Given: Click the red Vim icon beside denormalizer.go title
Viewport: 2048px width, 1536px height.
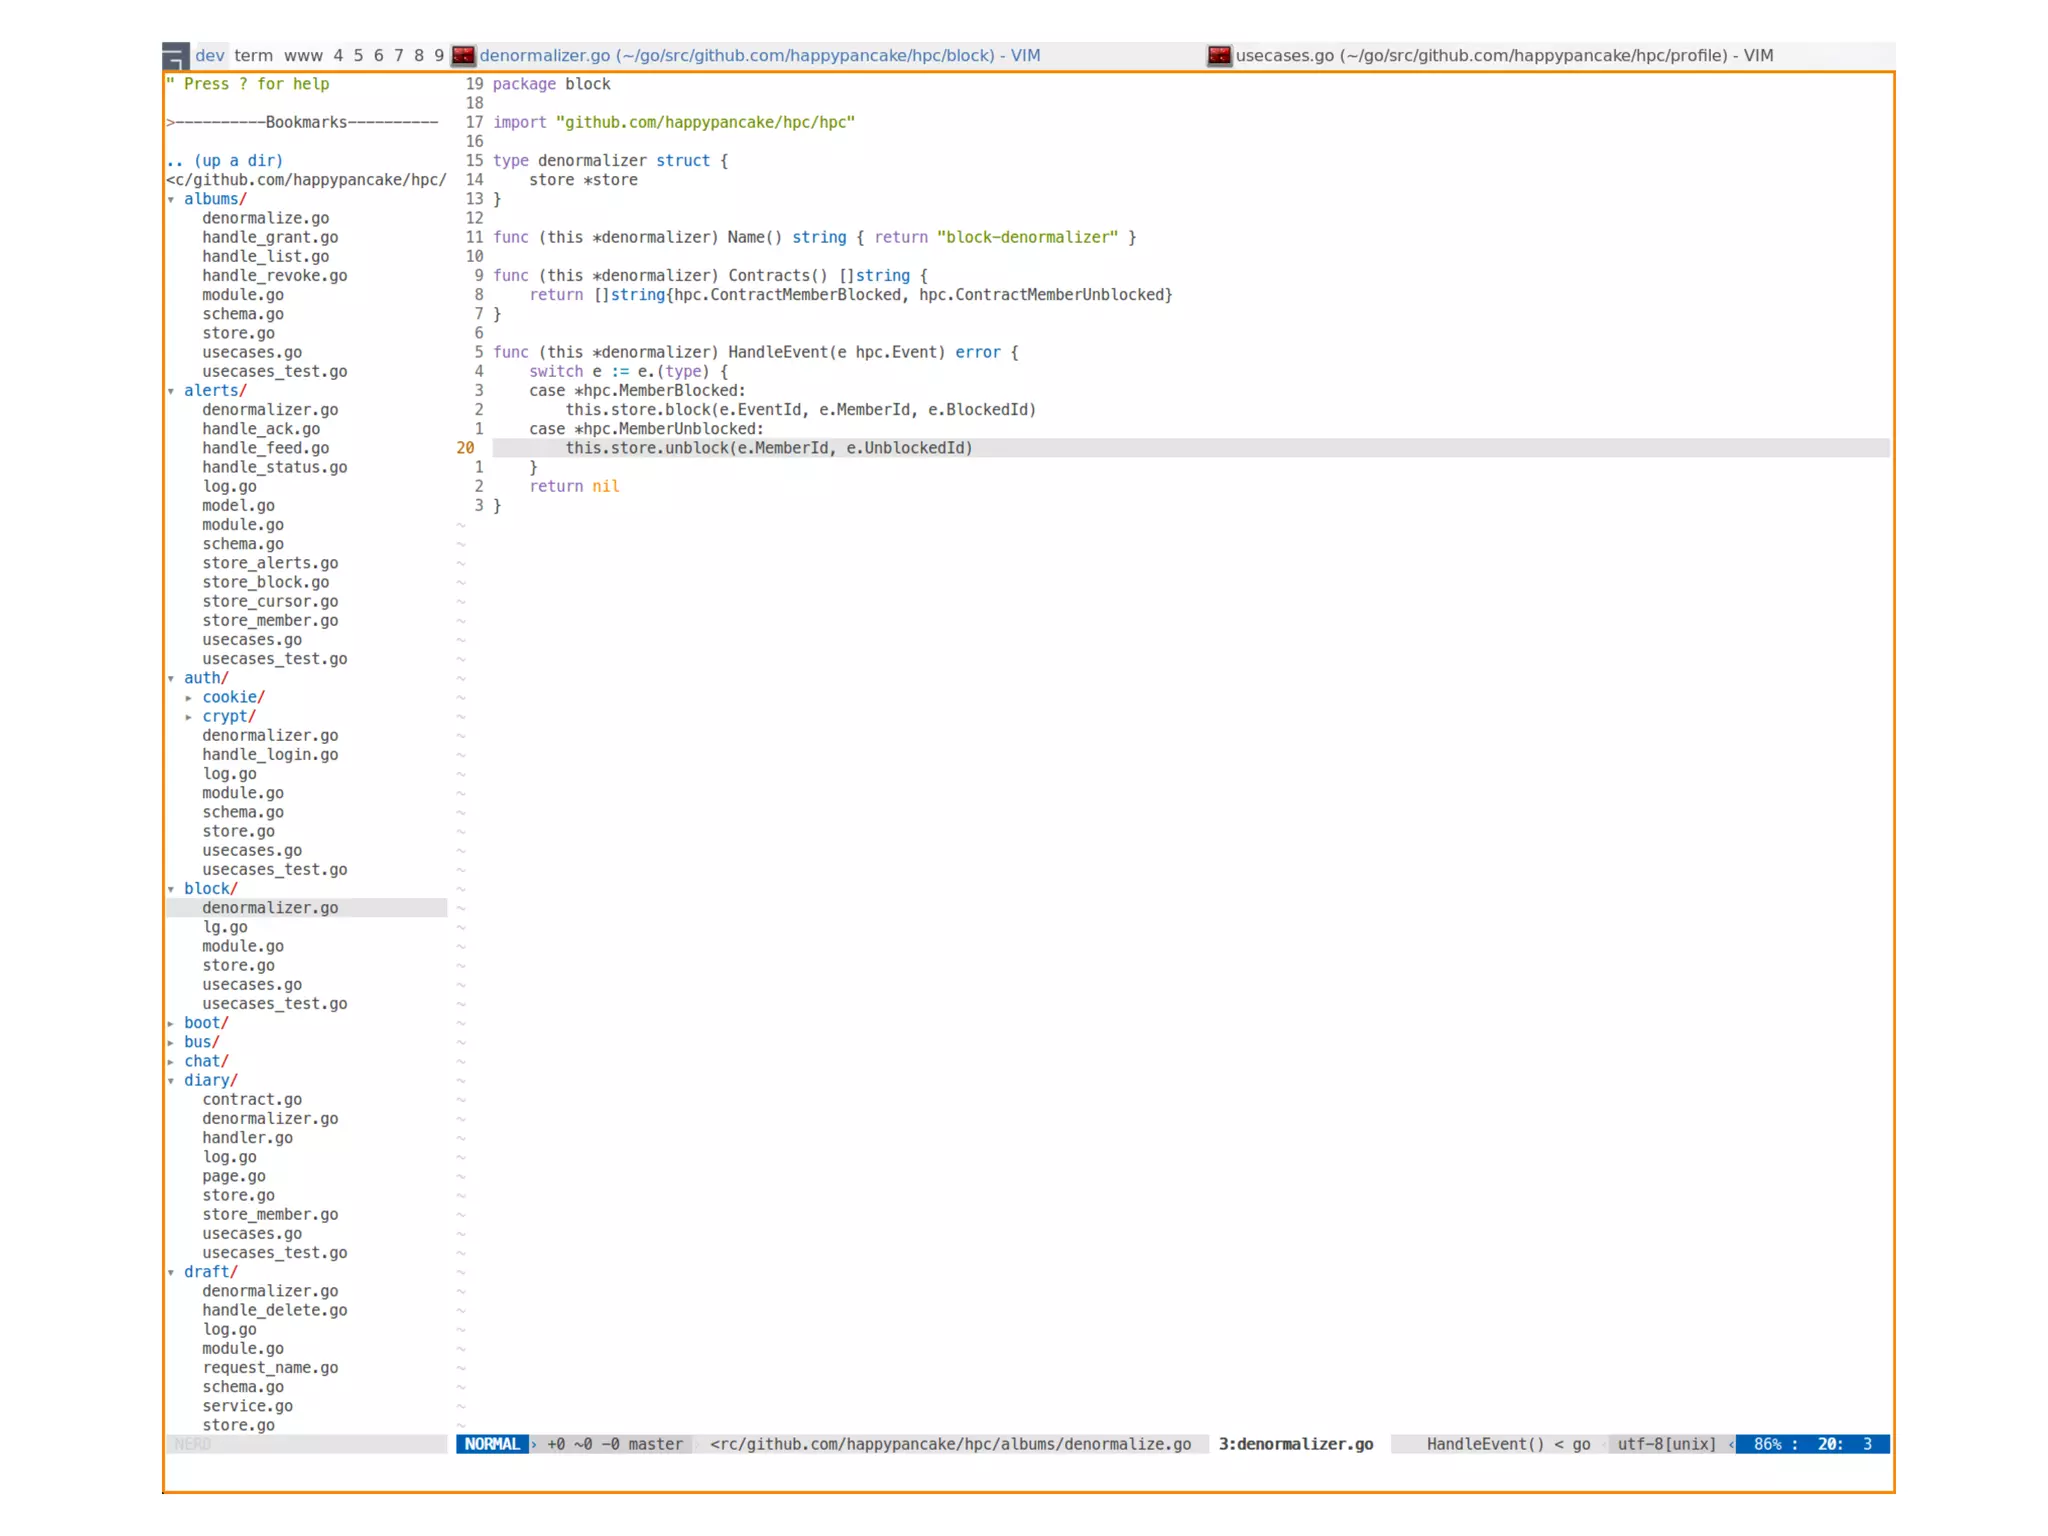Looking at the screenshot, I should 463,56.
